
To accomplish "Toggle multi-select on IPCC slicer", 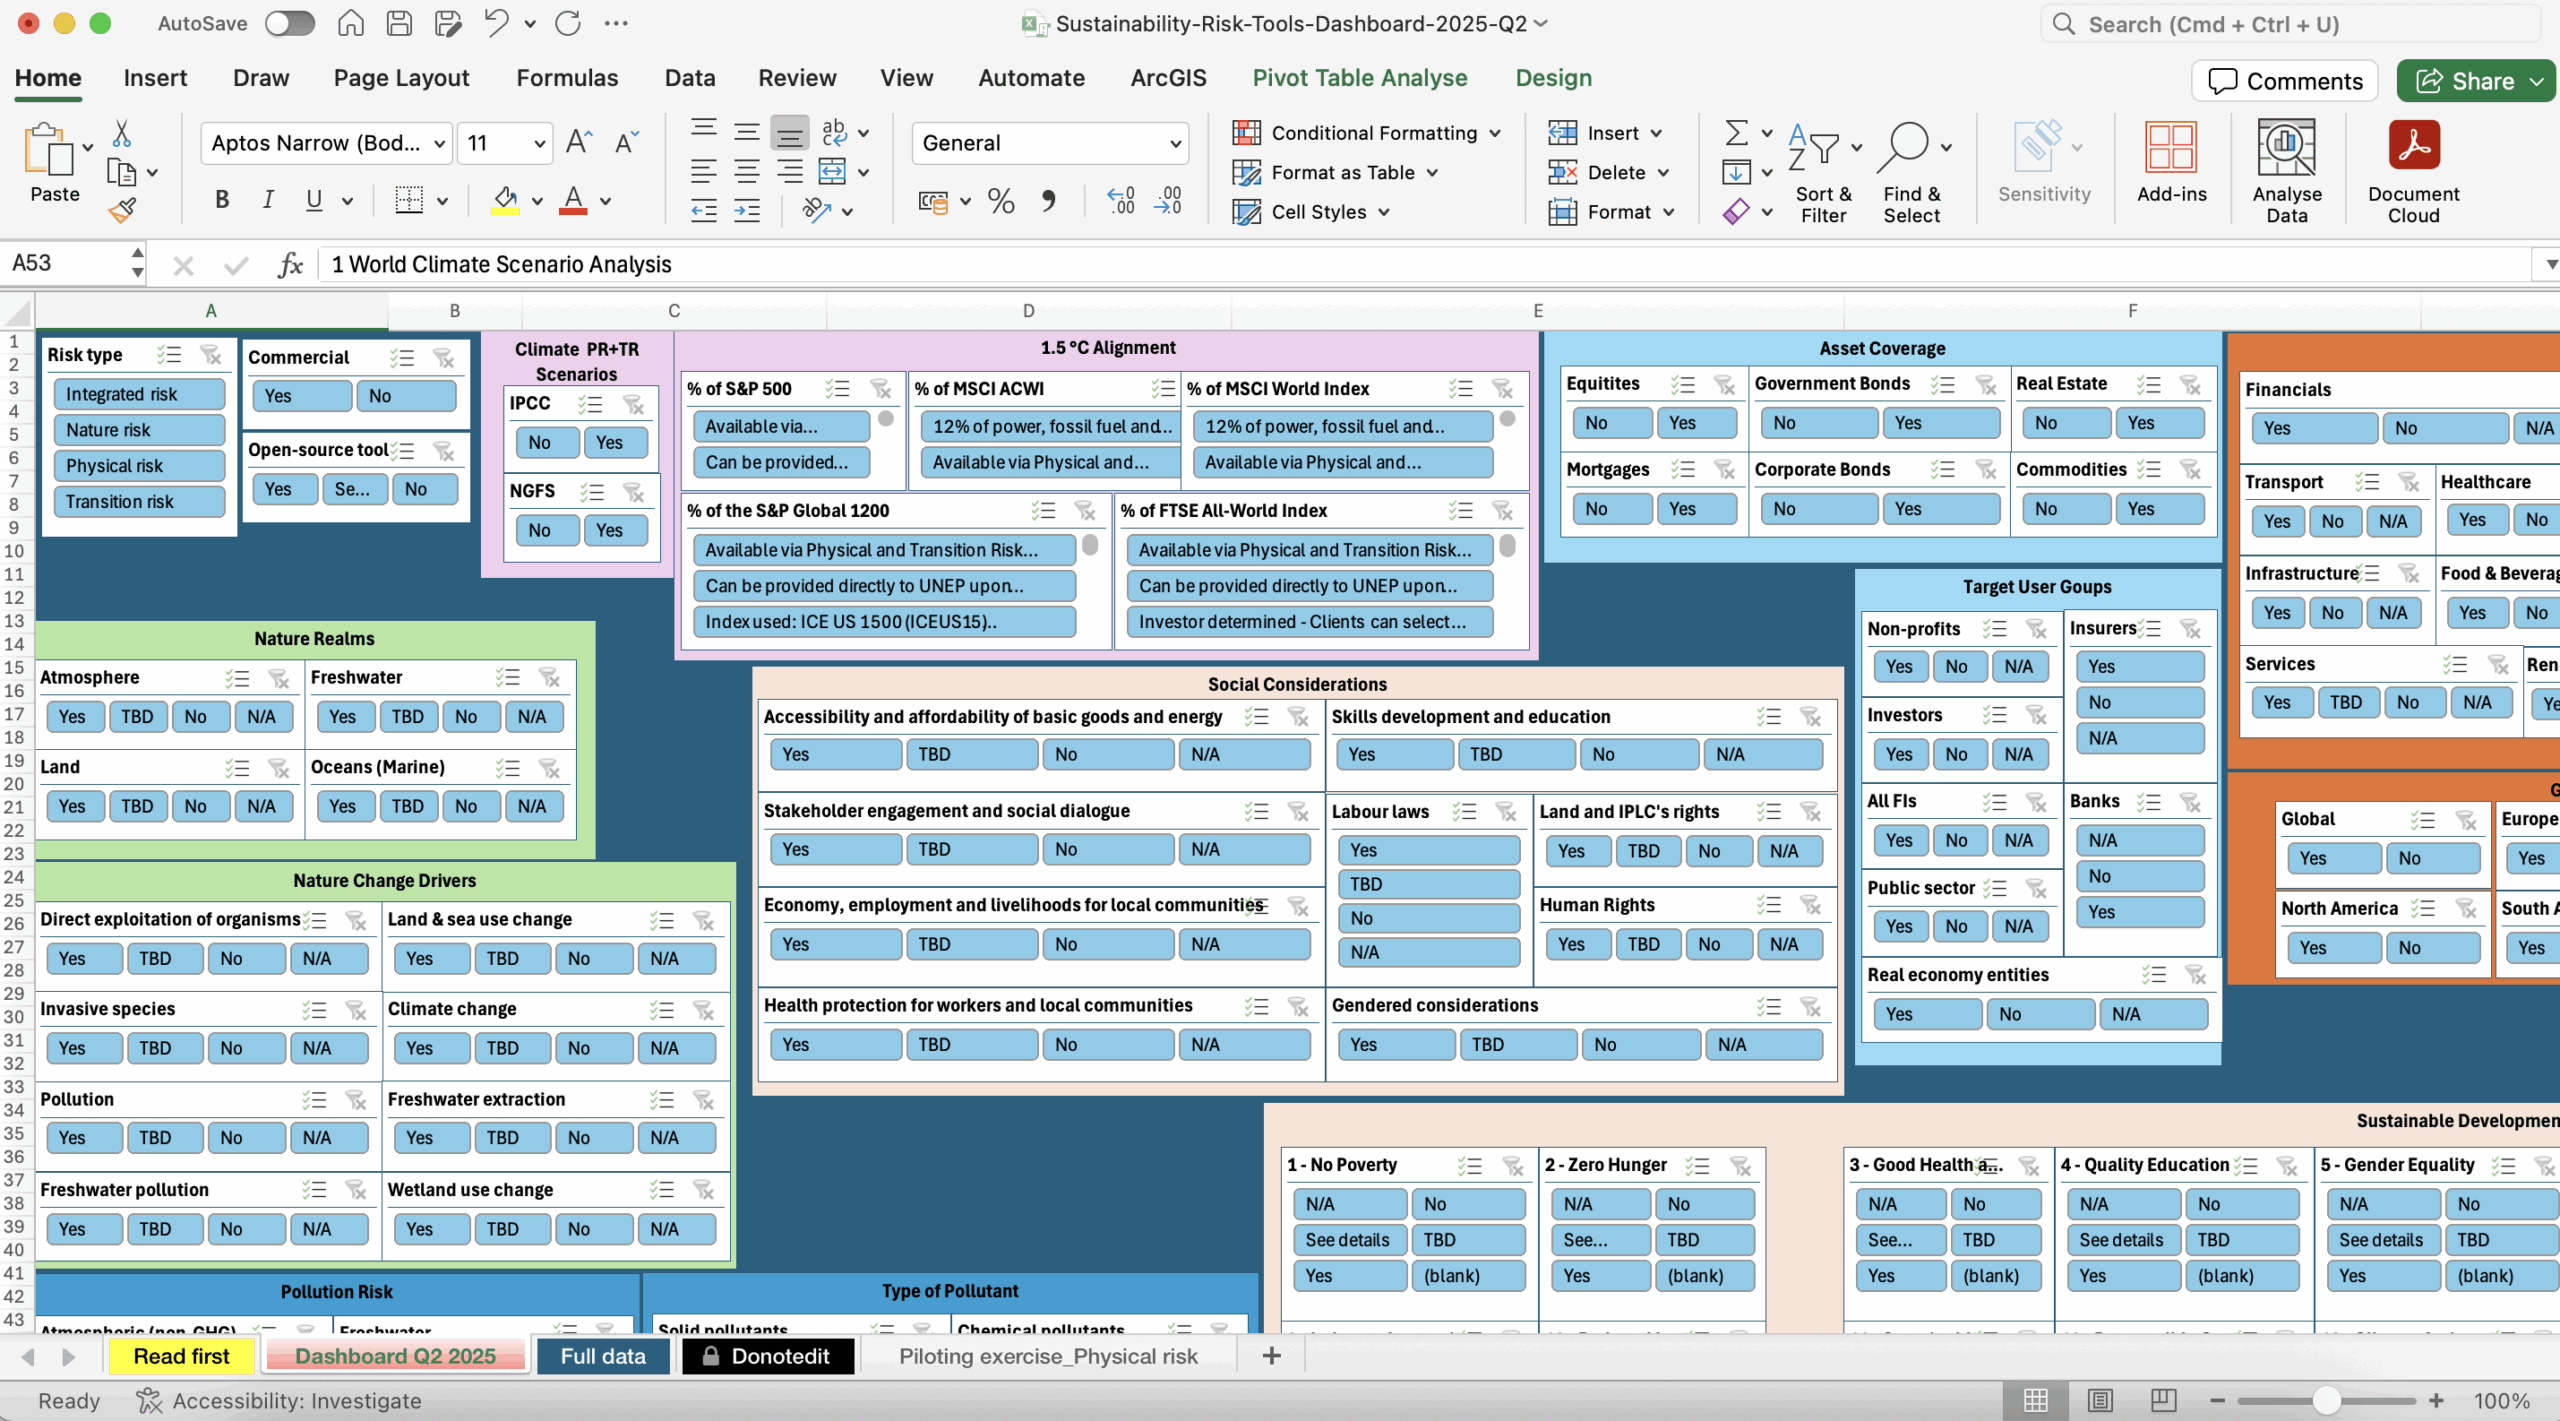I will (x=590, y=404).
